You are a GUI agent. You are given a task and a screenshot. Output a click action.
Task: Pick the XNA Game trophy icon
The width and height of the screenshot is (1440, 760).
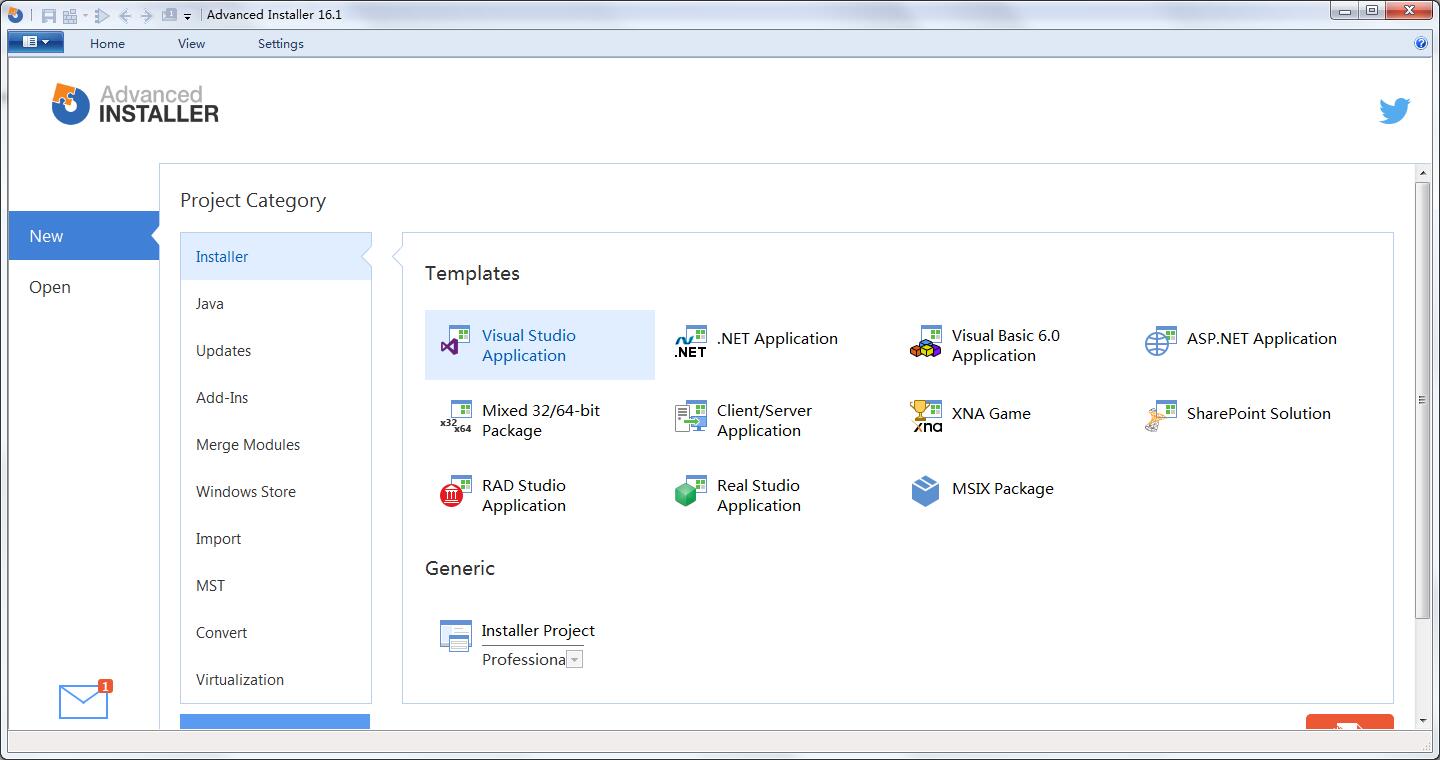pos(926,416)
